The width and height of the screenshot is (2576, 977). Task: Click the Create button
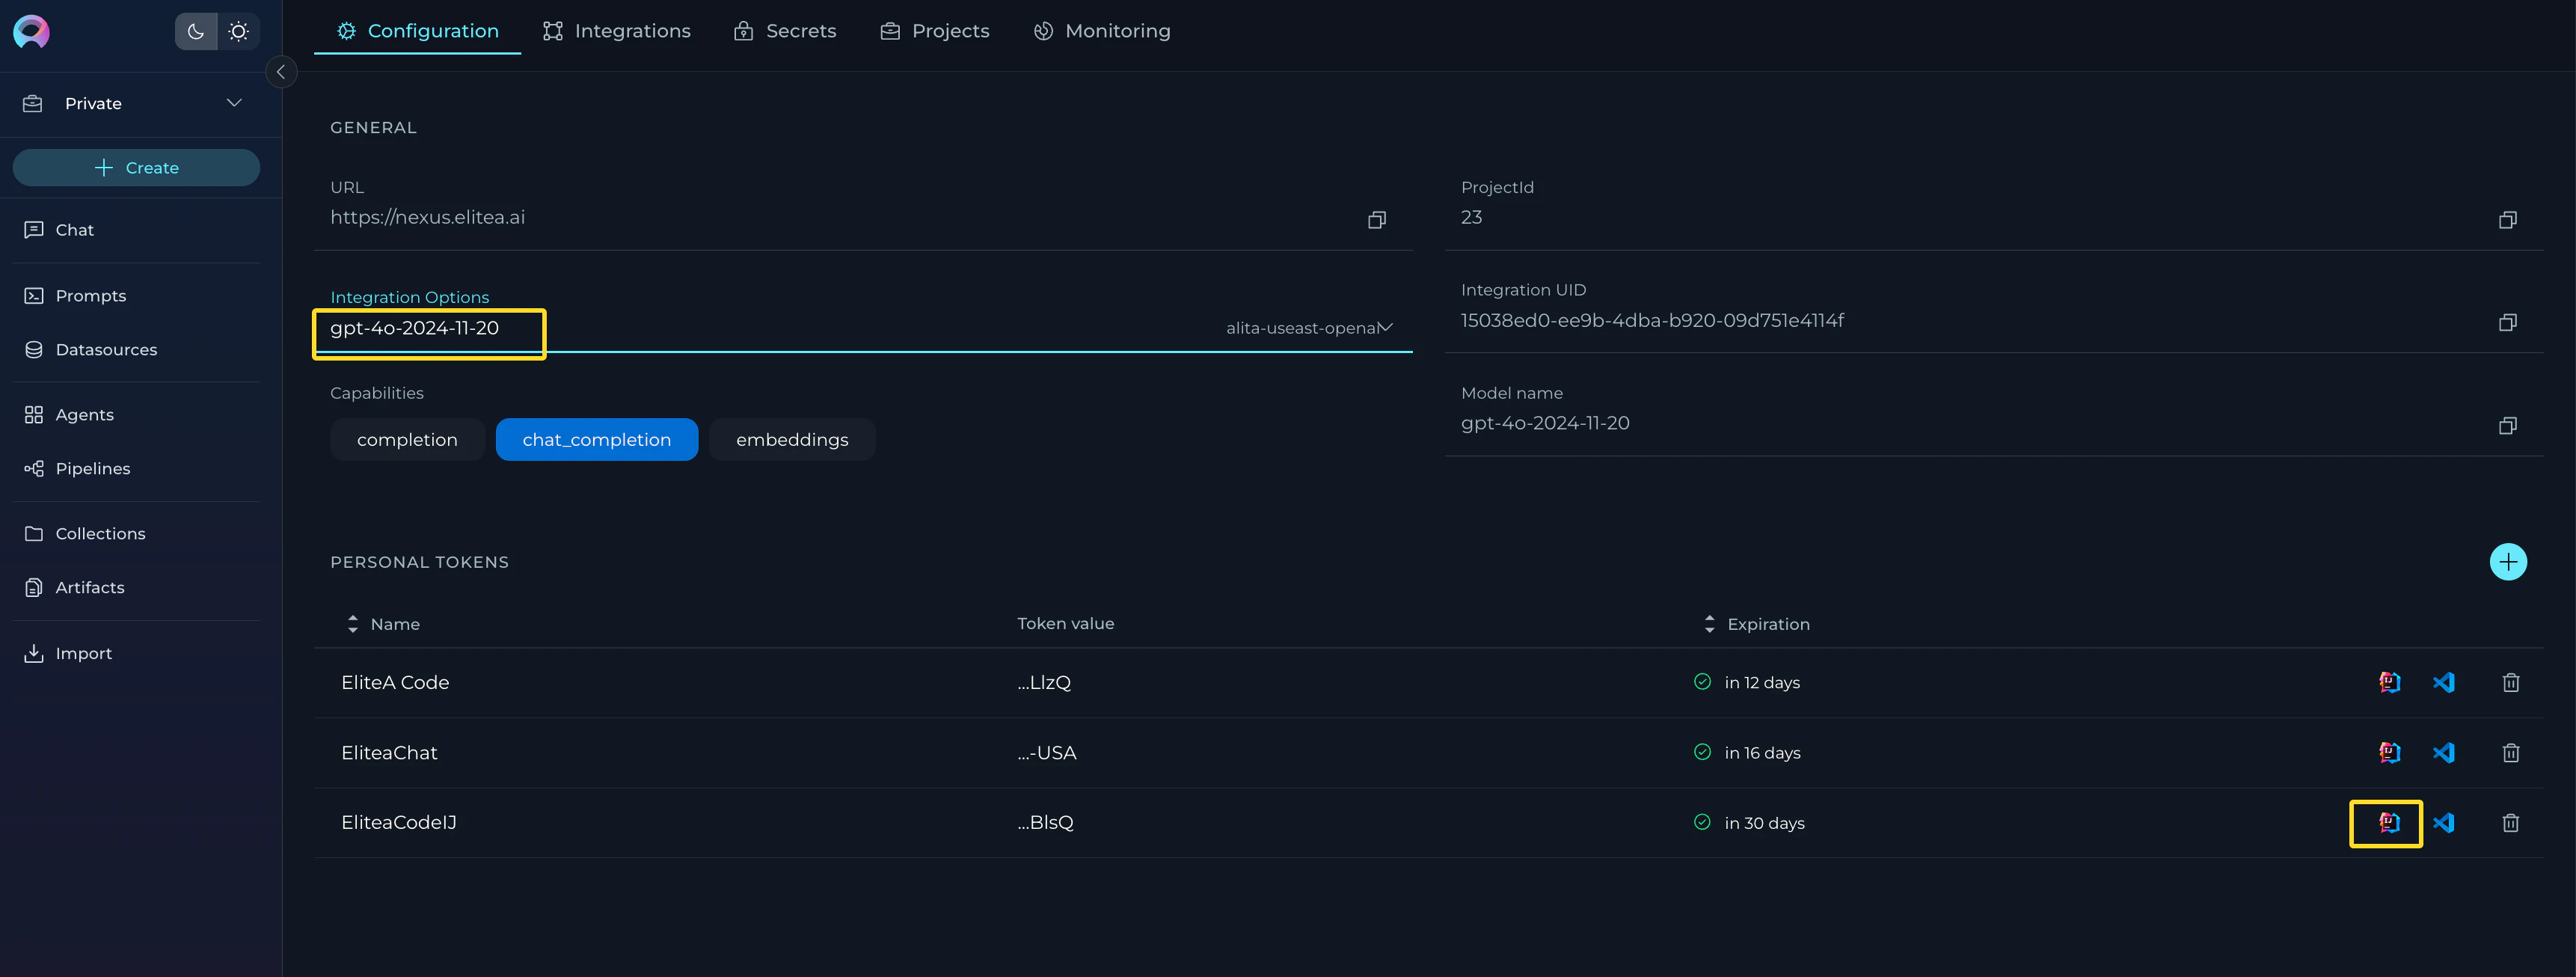(136, 168)
